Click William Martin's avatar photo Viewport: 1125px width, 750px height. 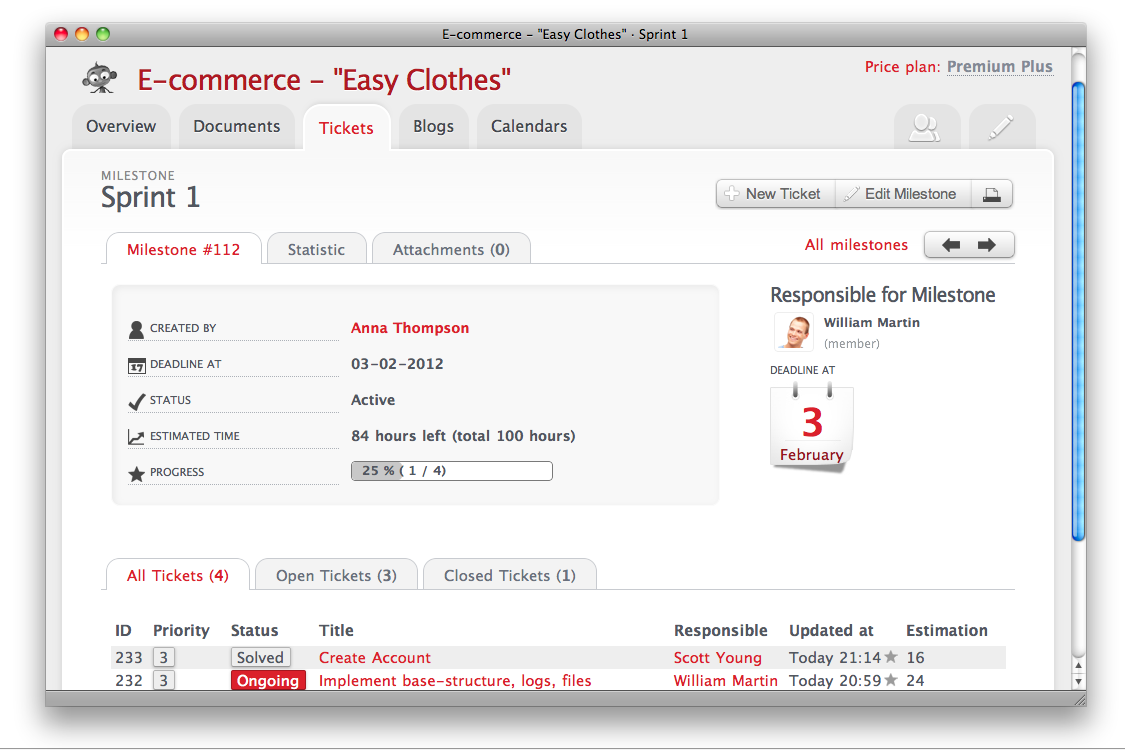(794, 332)
